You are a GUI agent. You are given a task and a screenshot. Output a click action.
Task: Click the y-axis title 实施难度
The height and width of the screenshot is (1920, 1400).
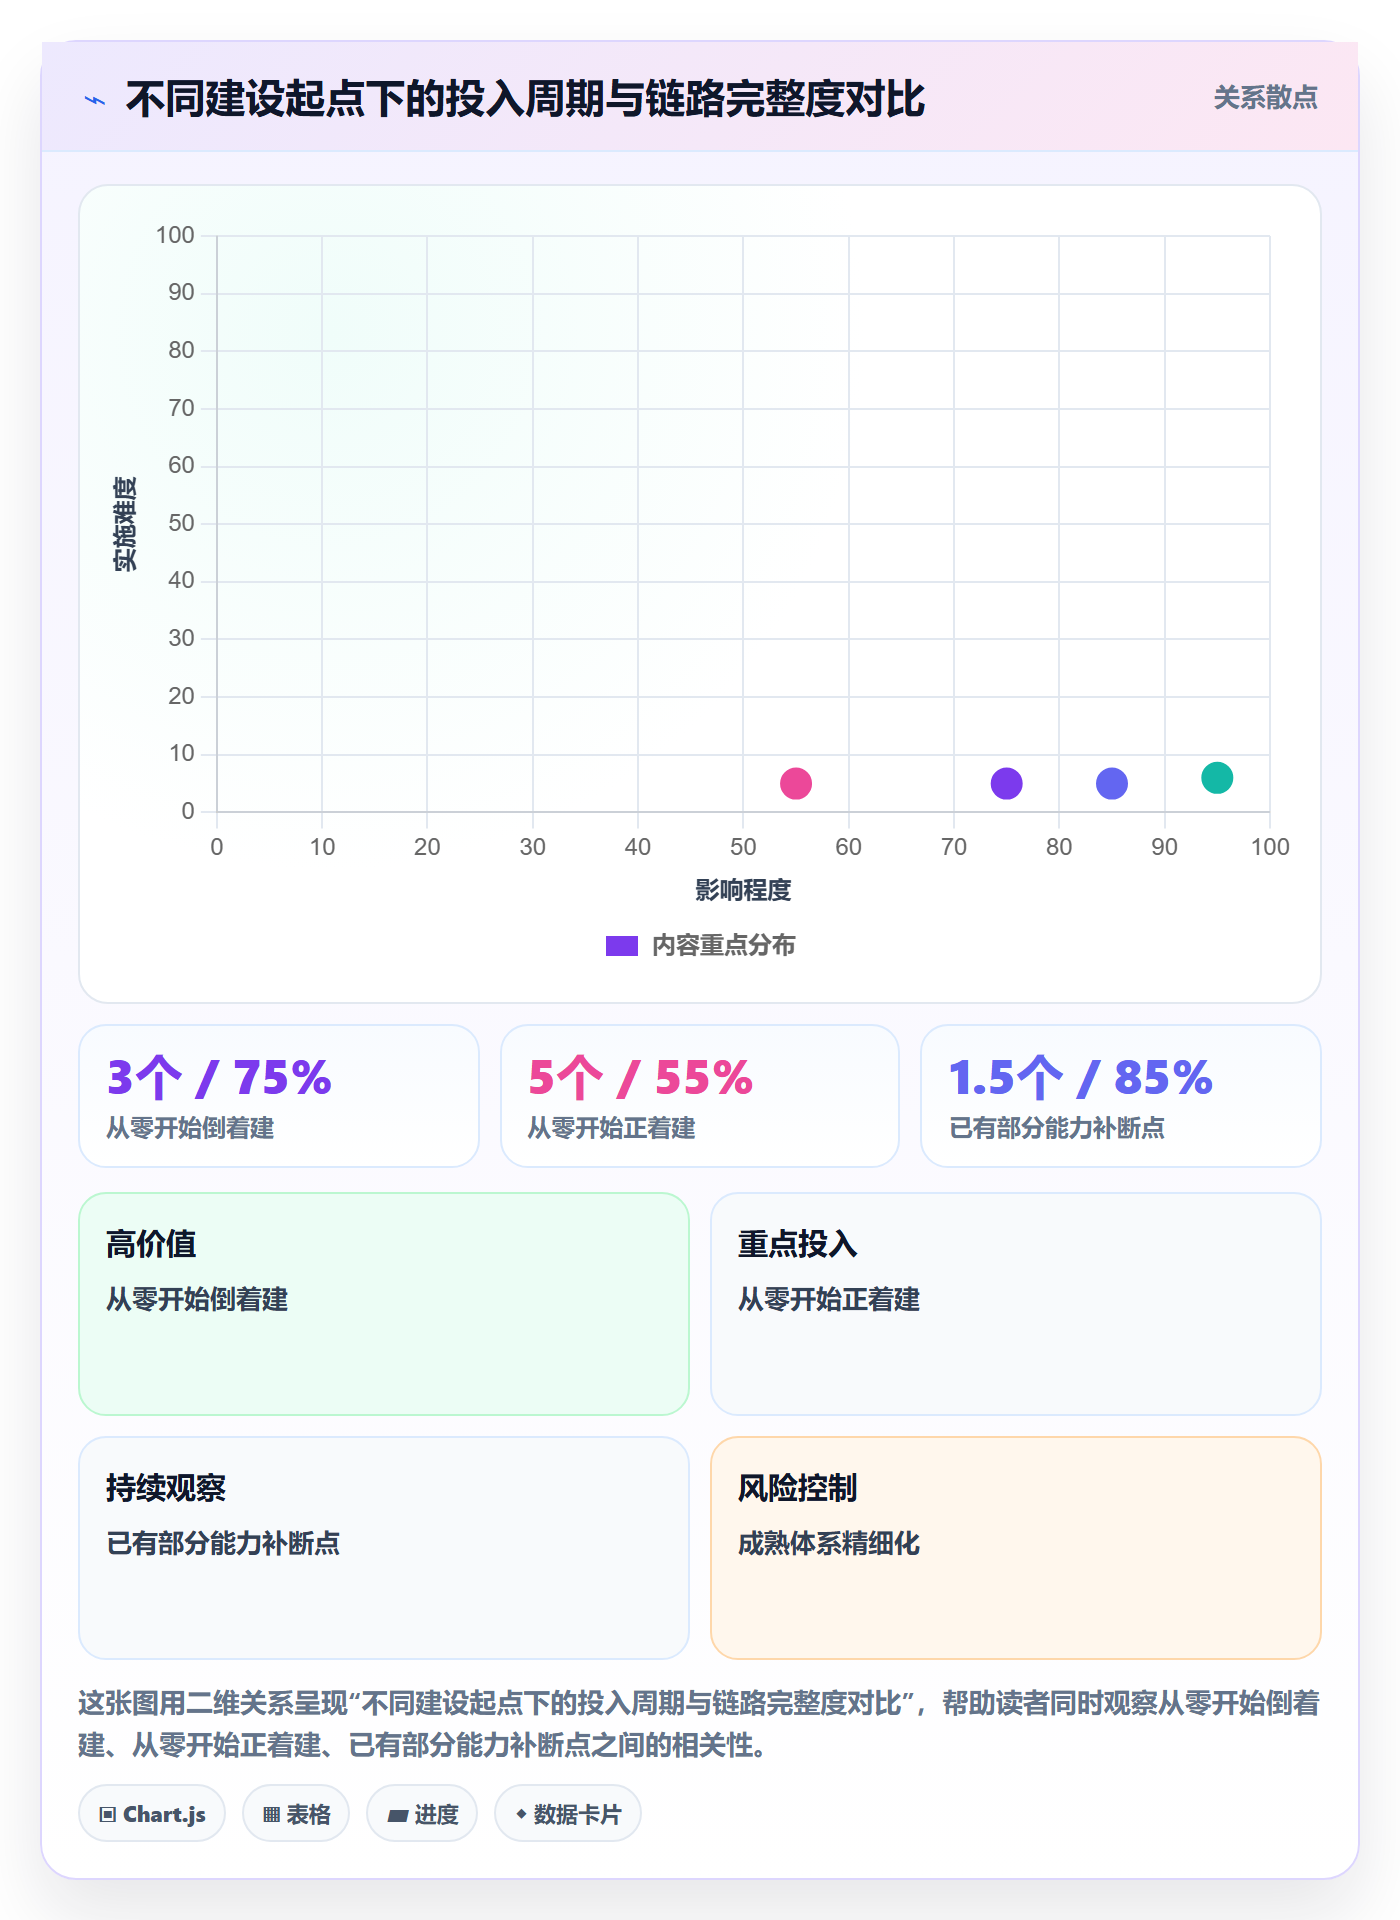125,524
